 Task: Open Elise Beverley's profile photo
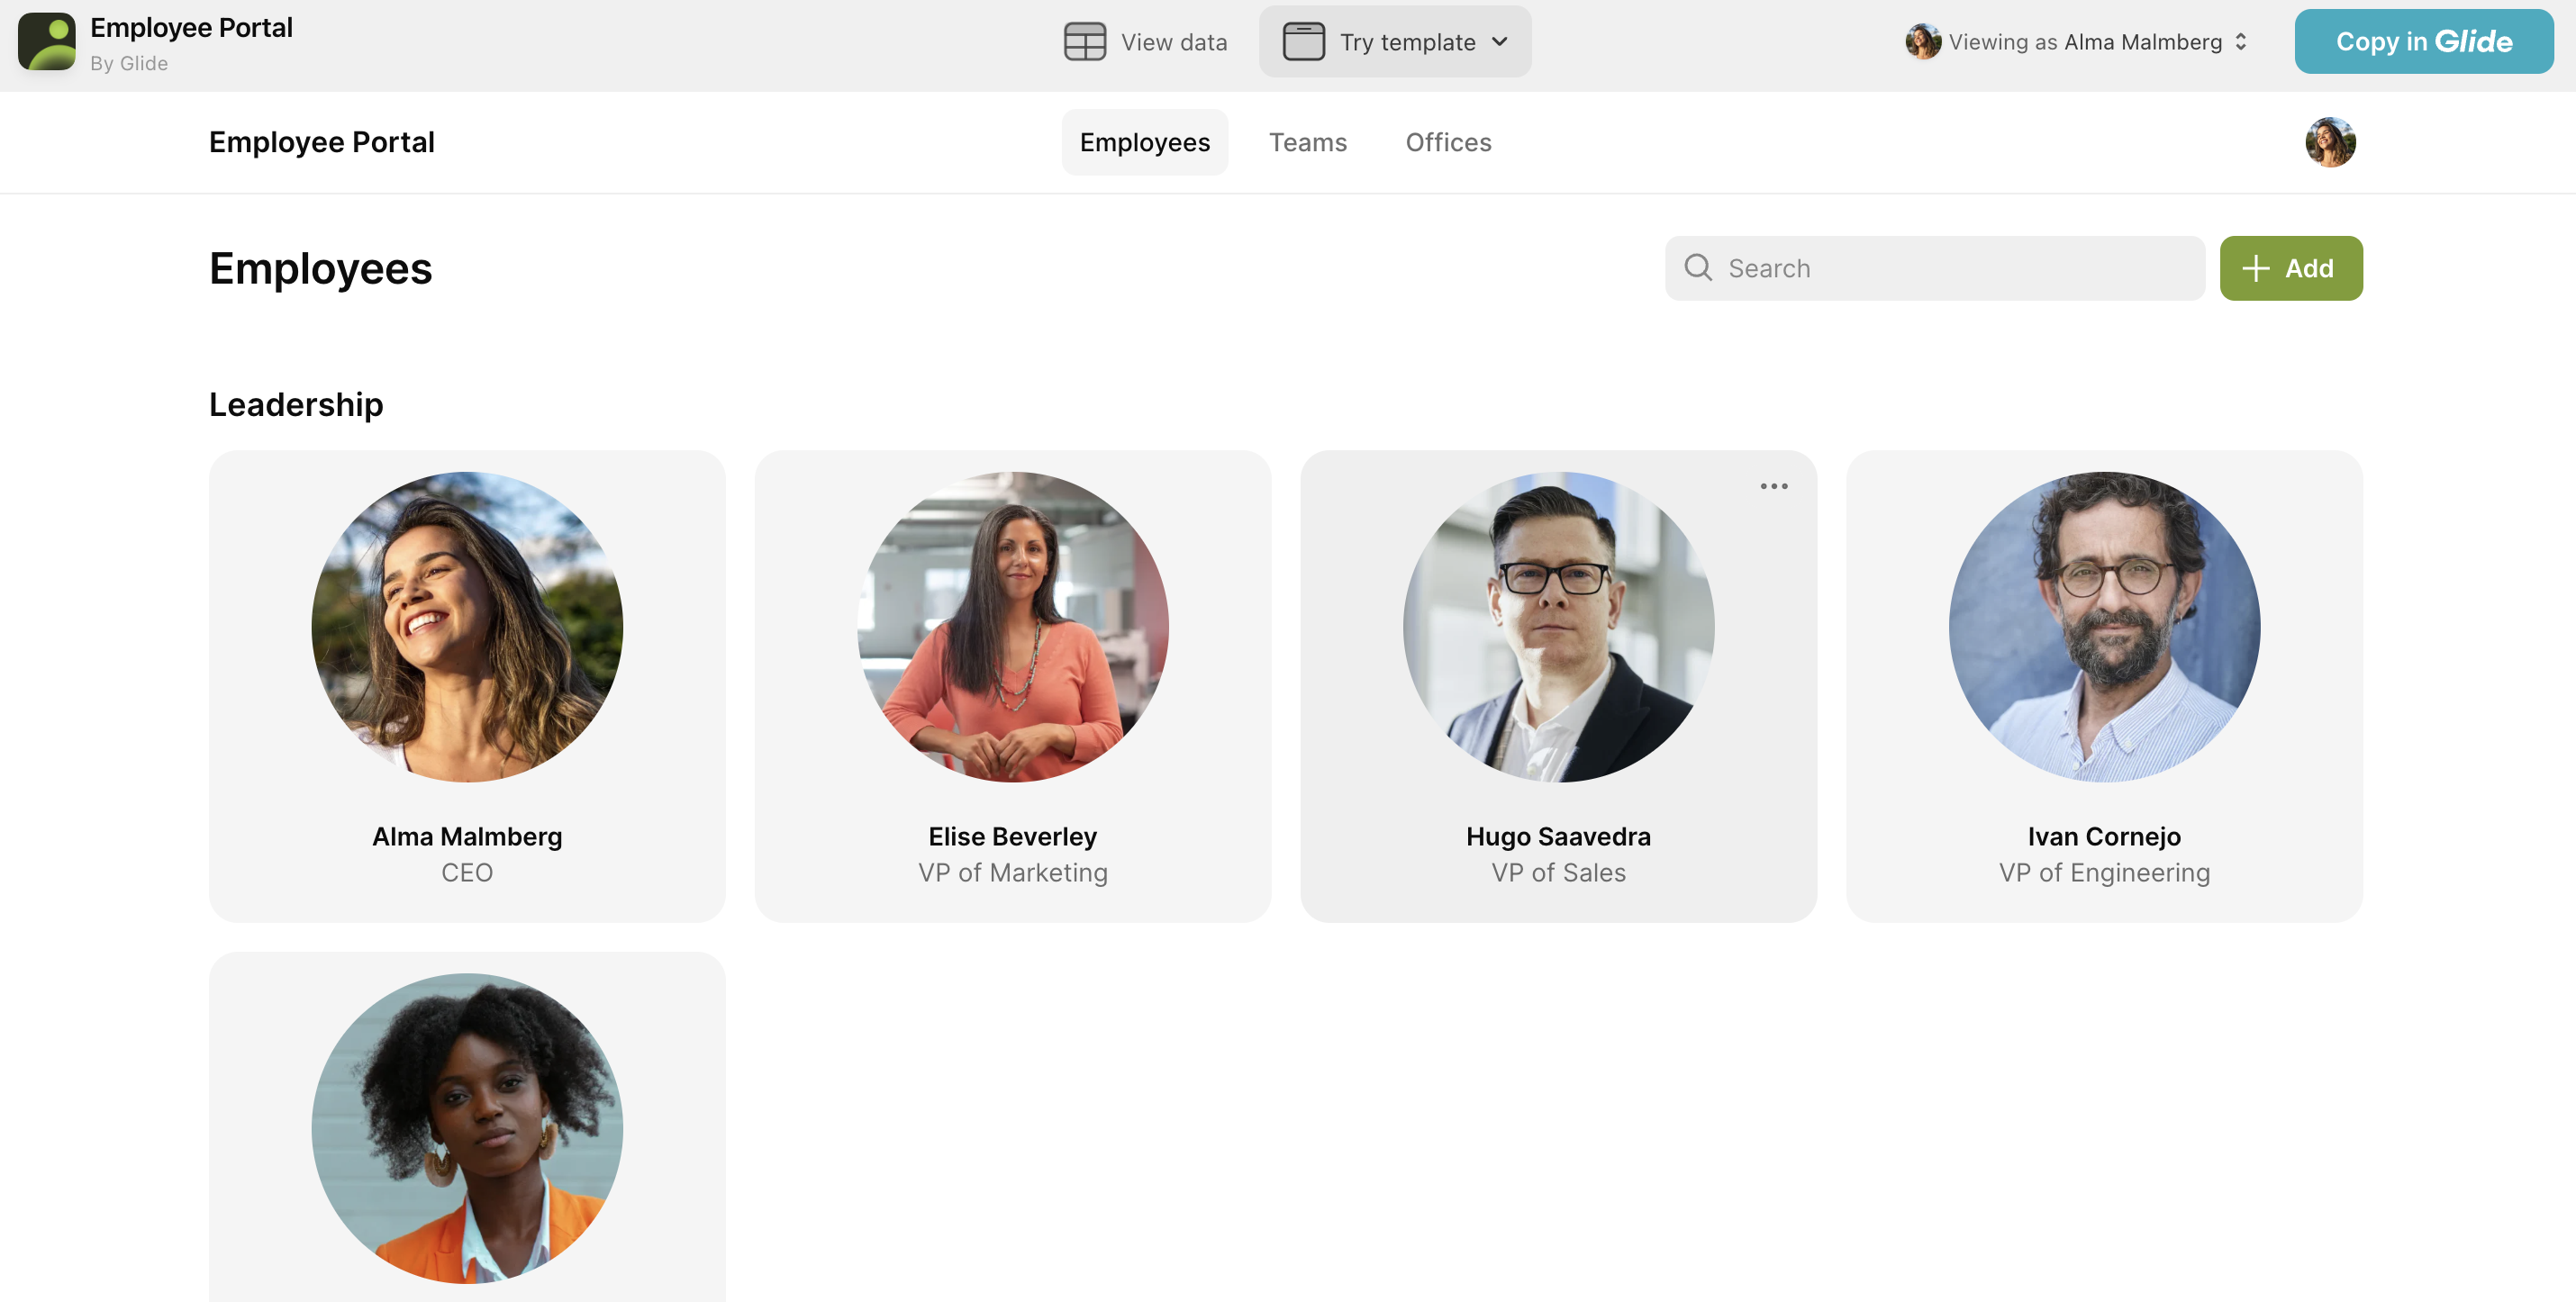[1012, 627]
